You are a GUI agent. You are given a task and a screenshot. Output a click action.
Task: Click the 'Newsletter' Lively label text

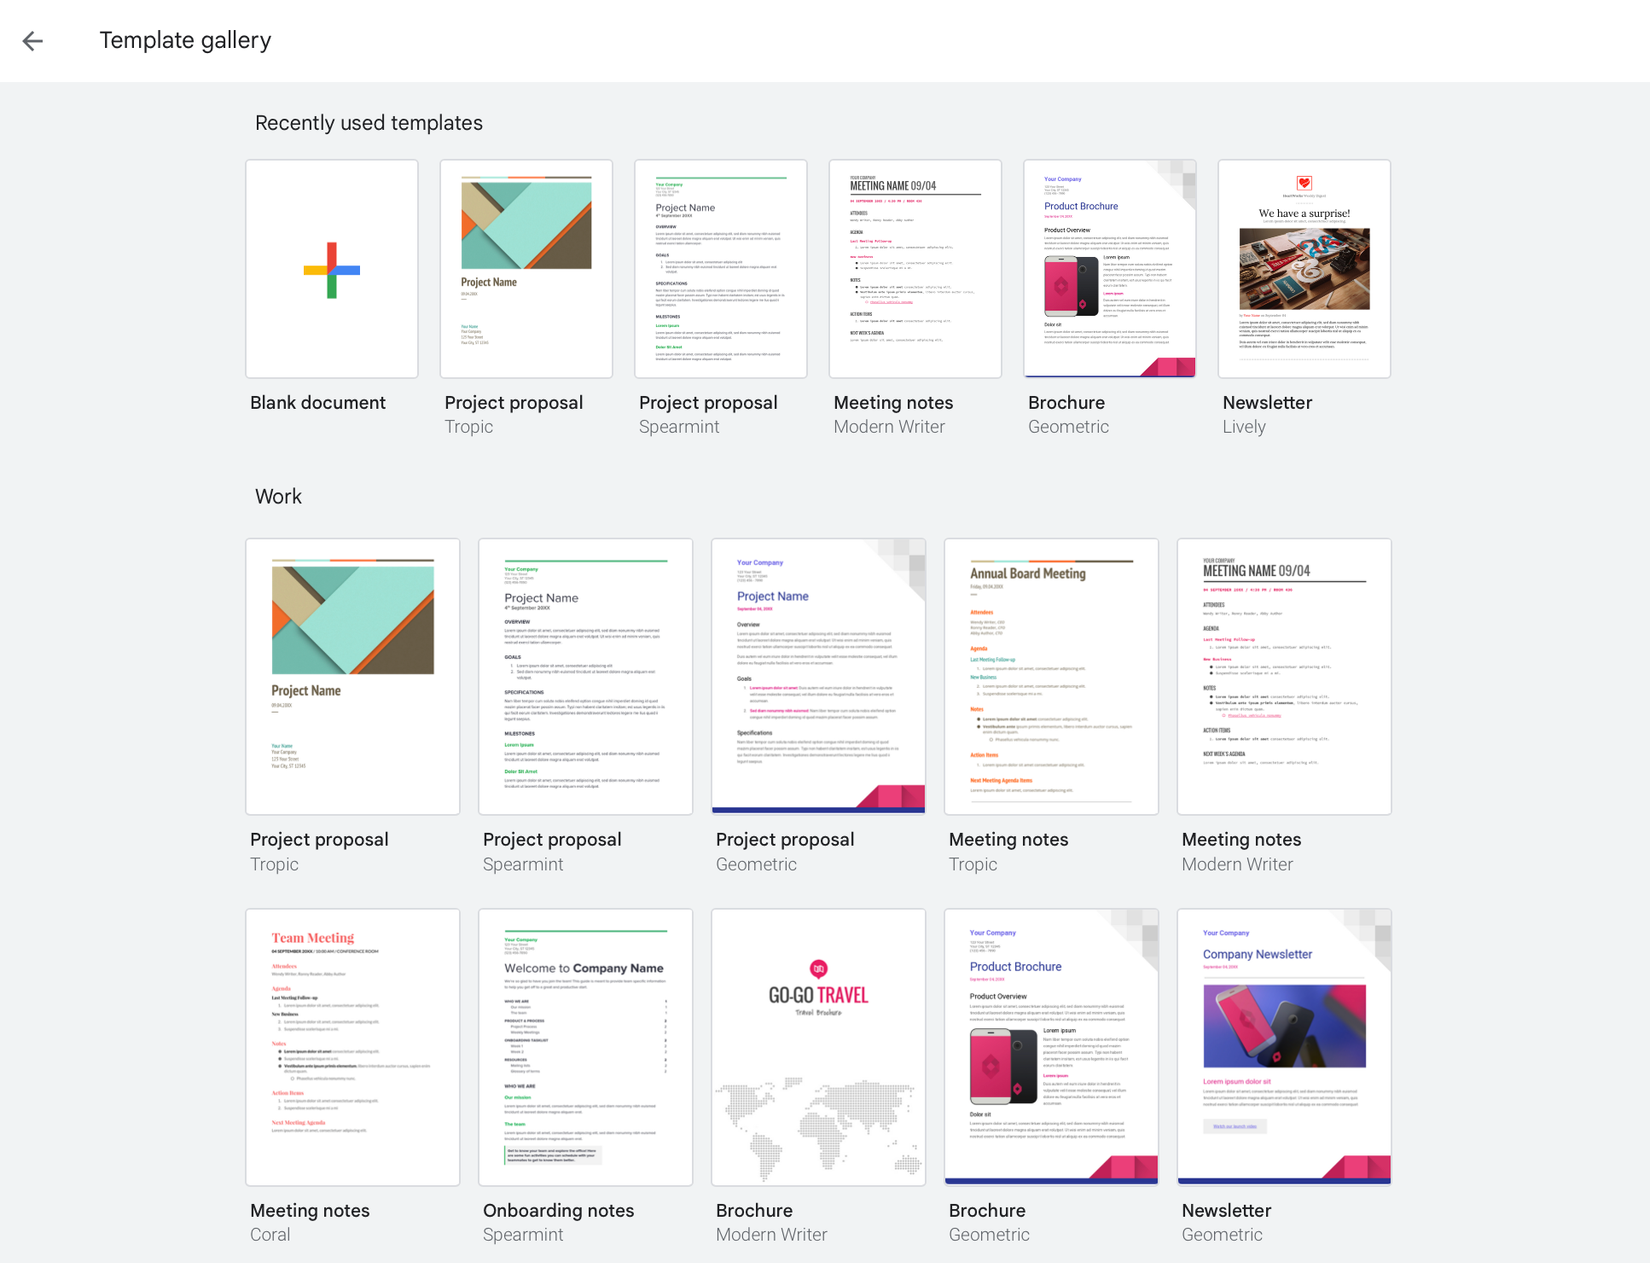(1267, 403)
